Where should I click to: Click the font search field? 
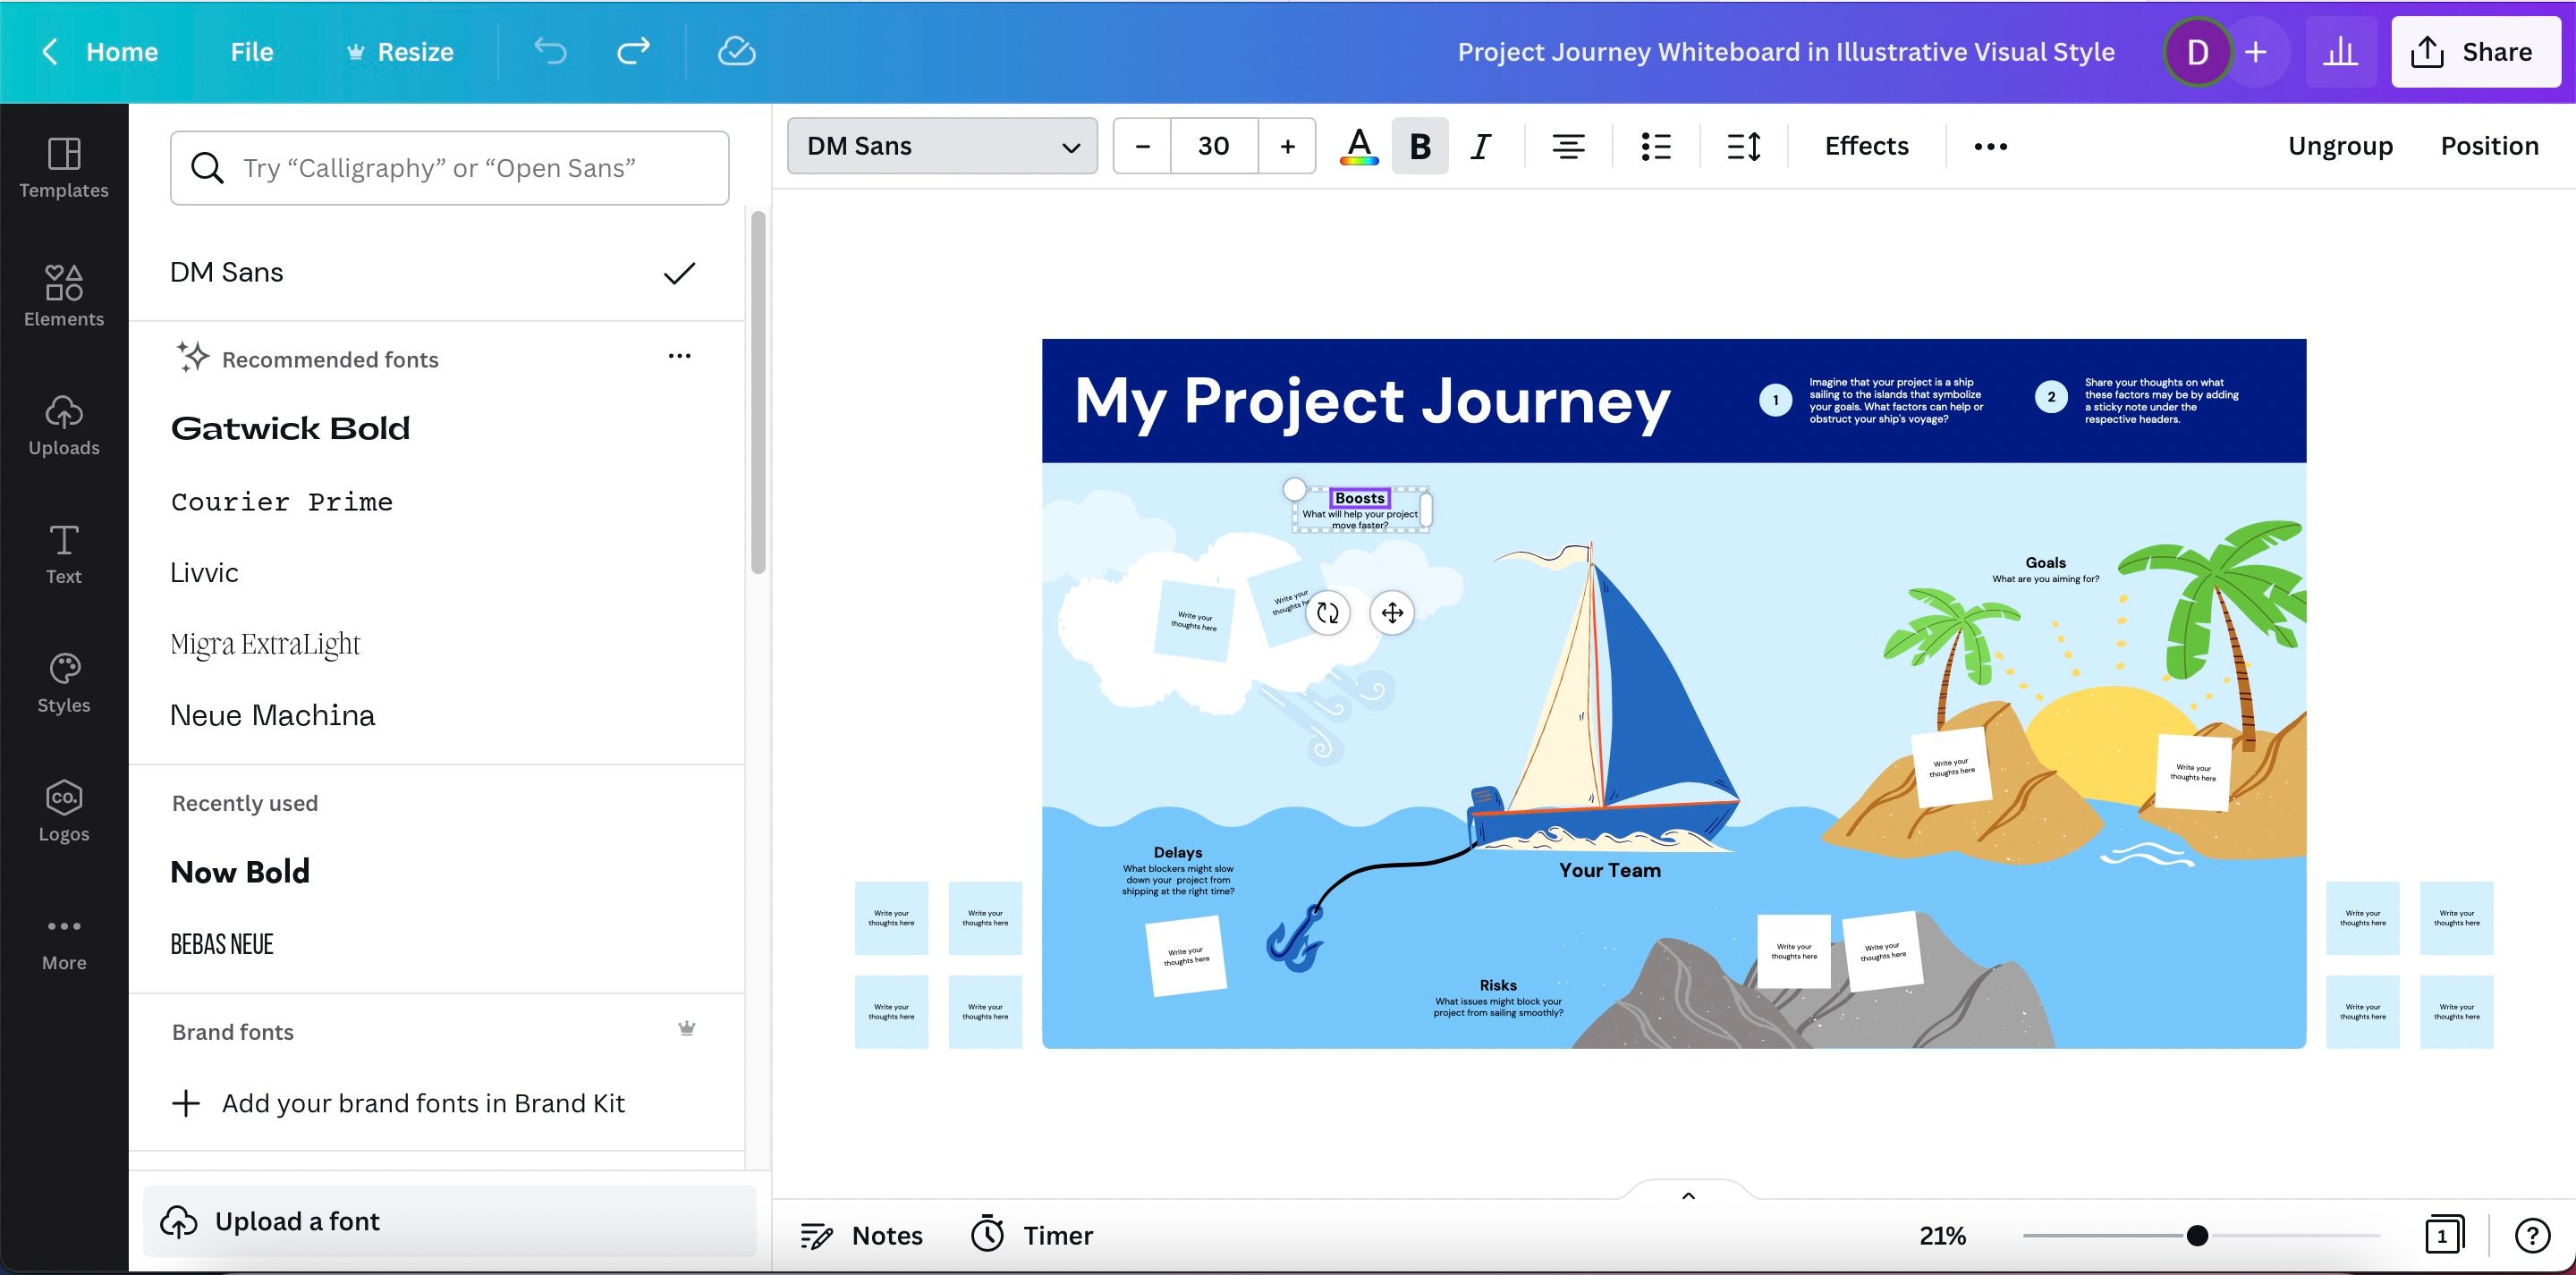pyautogui.click(x=449, y=168)
